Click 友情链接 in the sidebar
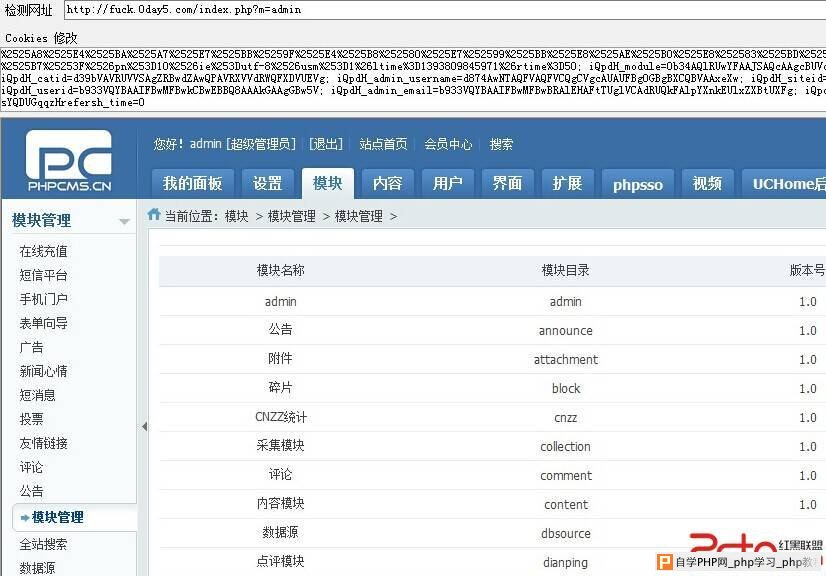The image size is (826, 576). point(43,443)
